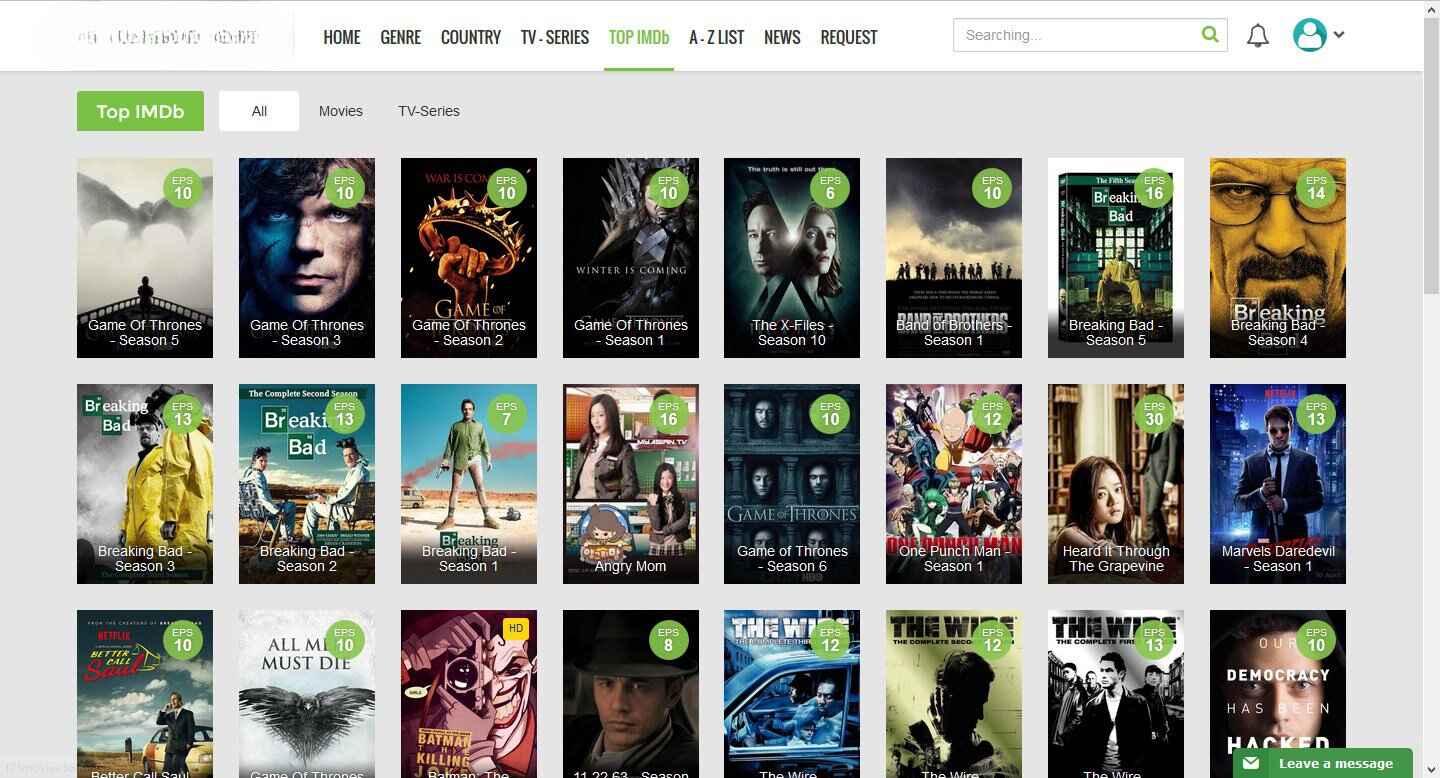
Task: Click EPS 10 badge on Game Of Thrones Season 5
Action: pos(183,188)
